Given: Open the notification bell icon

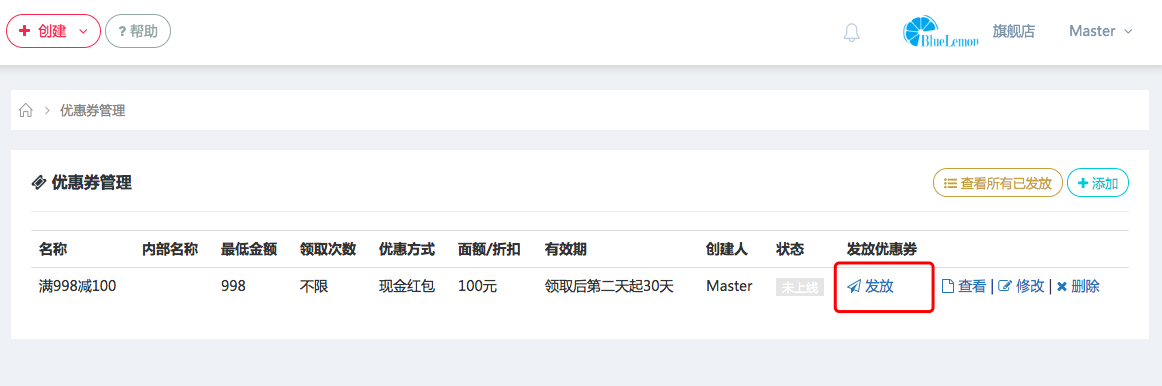Looking at the screenshot, I should (852, 32).
